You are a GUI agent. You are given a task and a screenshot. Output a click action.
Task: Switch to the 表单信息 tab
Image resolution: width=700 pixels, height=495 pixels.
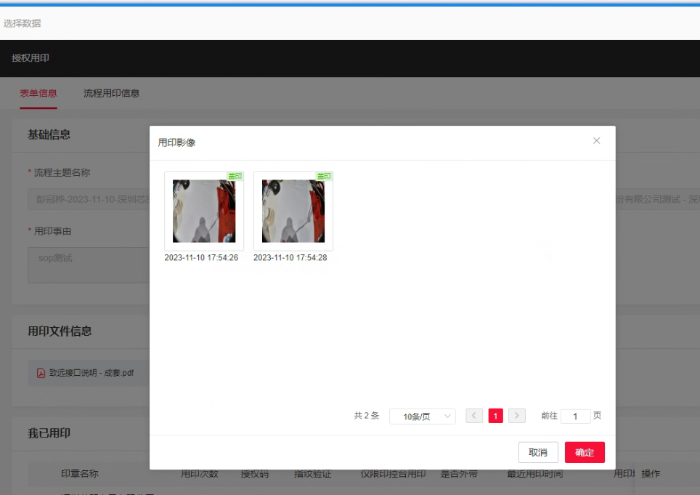pyautogui.click(x=38, y=93)
